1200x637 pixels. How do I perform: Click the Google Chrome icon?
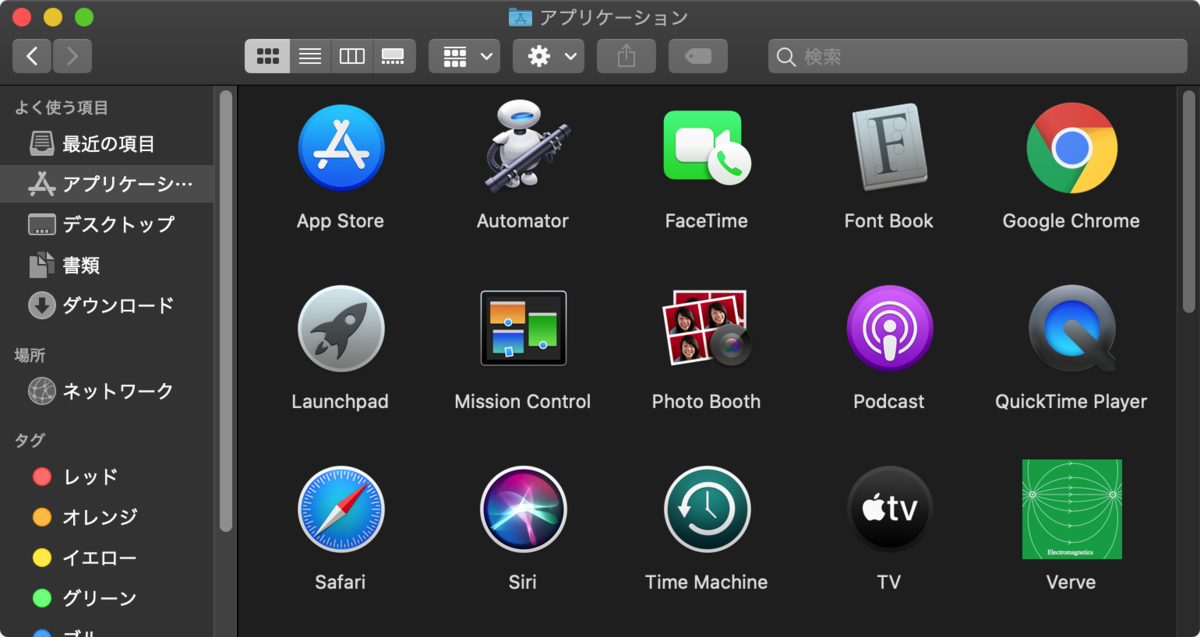pyautogui.click(x=1071, y=148)
